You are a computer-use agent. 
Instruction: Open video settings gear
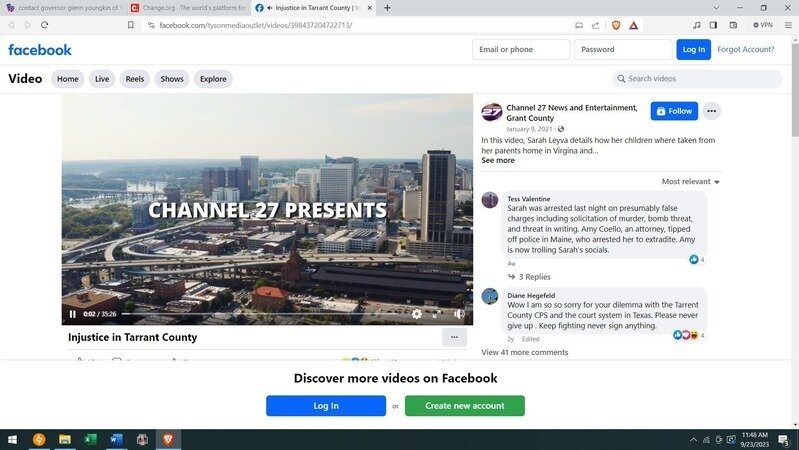click(417, 314)
